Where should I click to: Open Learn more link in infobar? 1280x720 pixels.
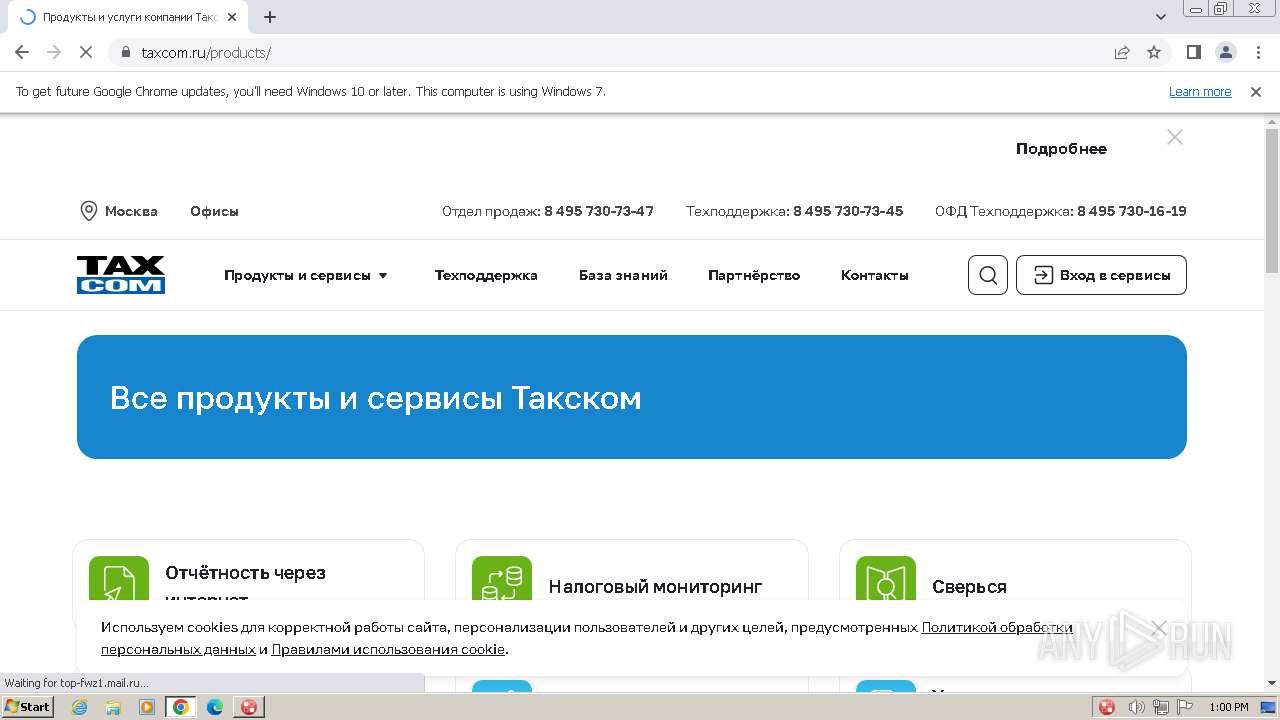[x=1200, y=91]
